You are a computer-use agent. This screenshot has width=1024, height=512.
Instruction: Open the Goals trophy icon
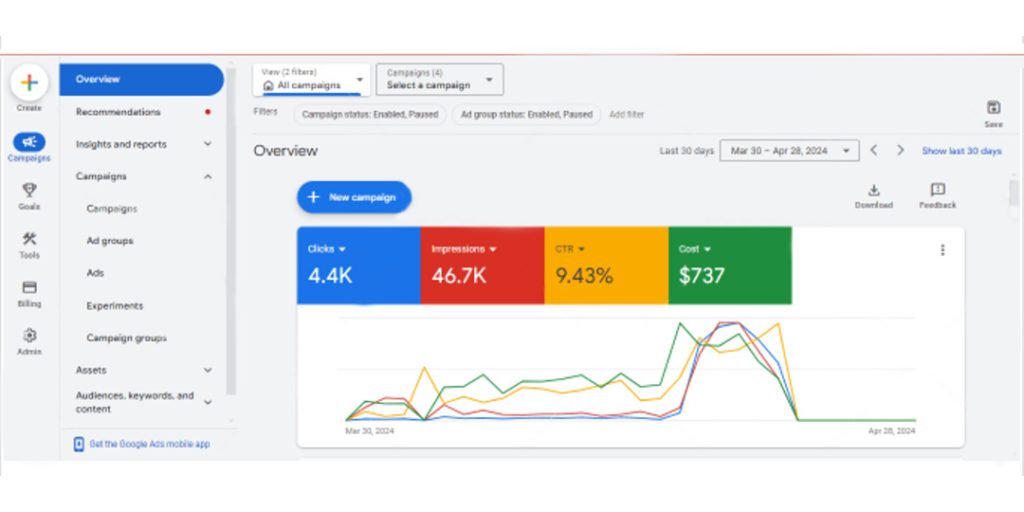tap(29, 190)
